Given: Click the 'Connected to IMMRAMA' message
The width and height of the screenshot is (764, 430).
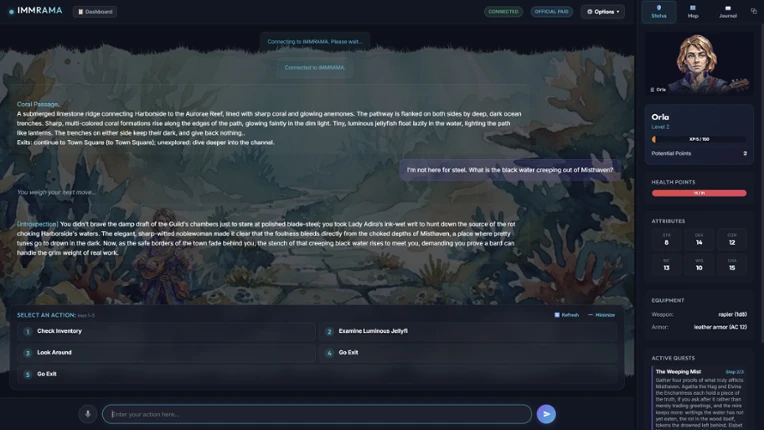Looking at the screenshot, I should point(315,68).
